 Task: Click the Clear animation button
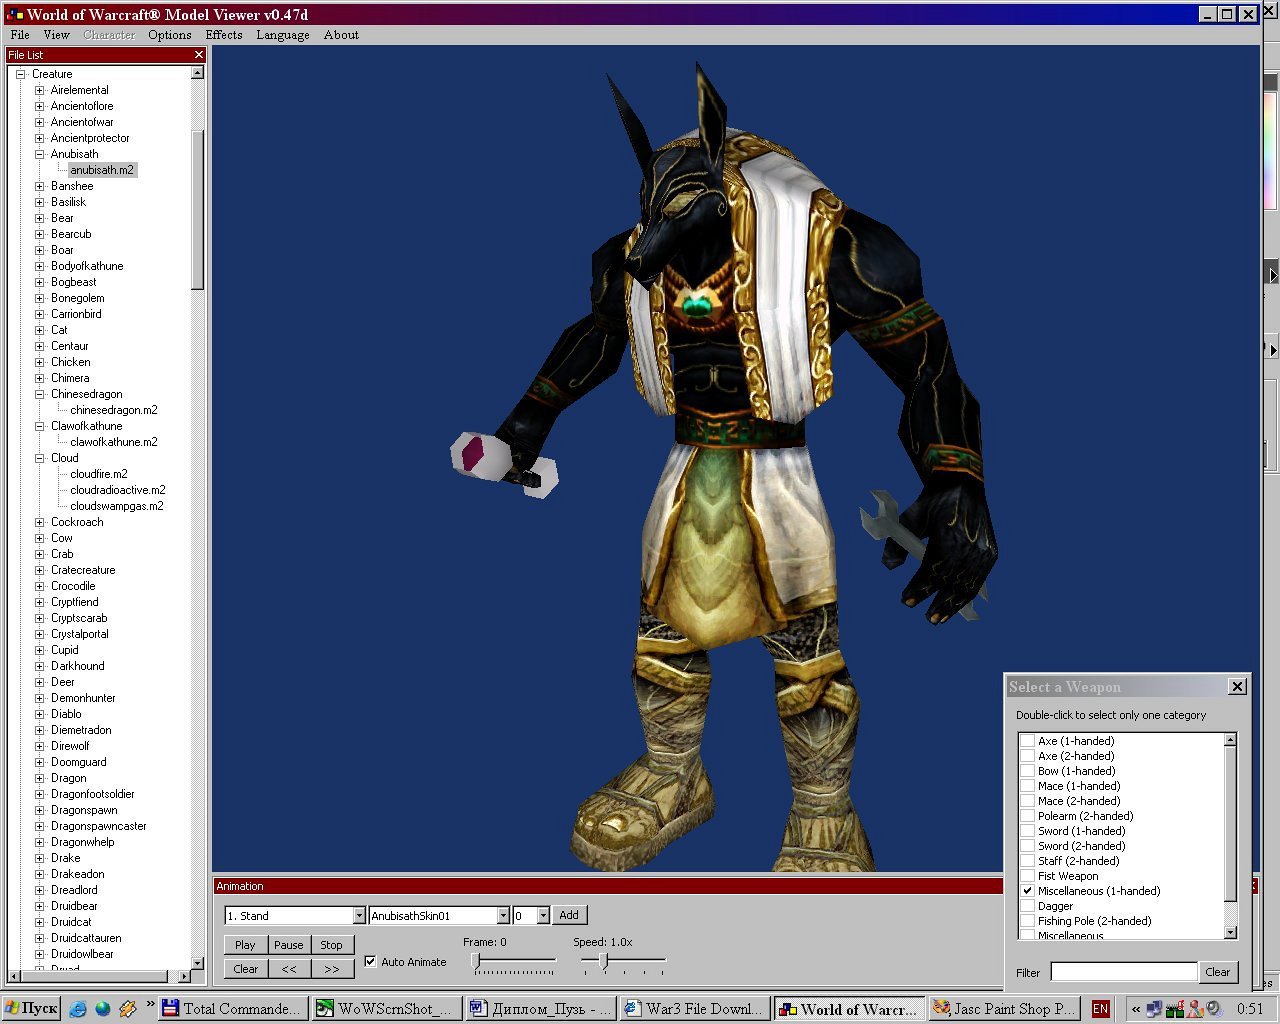point(245,969)
